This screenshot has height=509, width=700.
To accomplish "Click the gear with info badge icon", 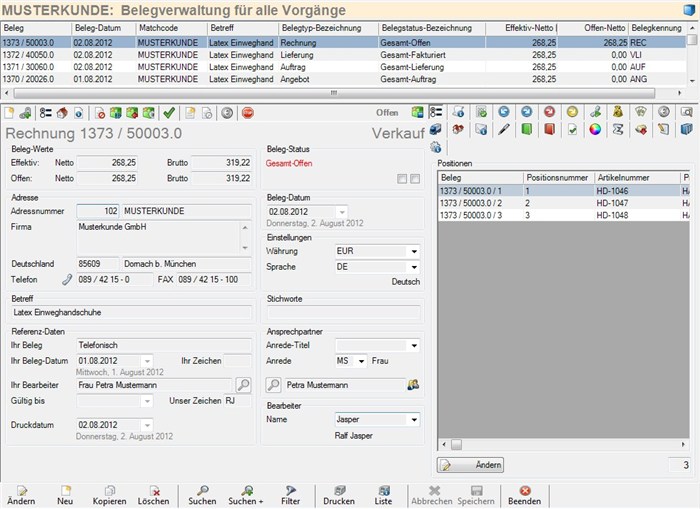I will tap(436, 147).
